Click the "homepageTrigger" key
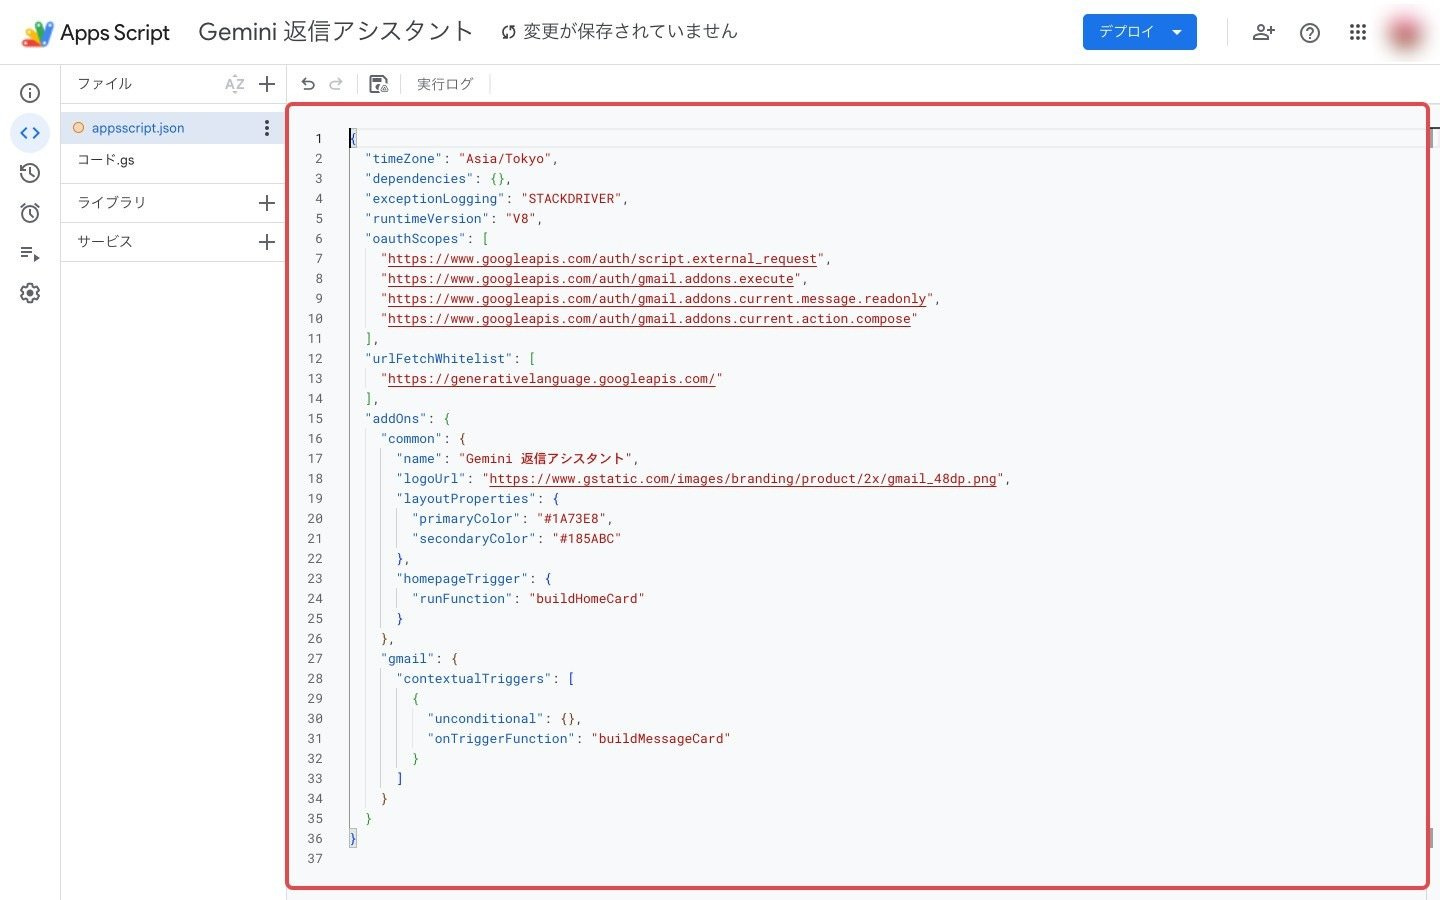This screenshot has height=900, width=1440. pyautogui.click(x=462, y=579)
